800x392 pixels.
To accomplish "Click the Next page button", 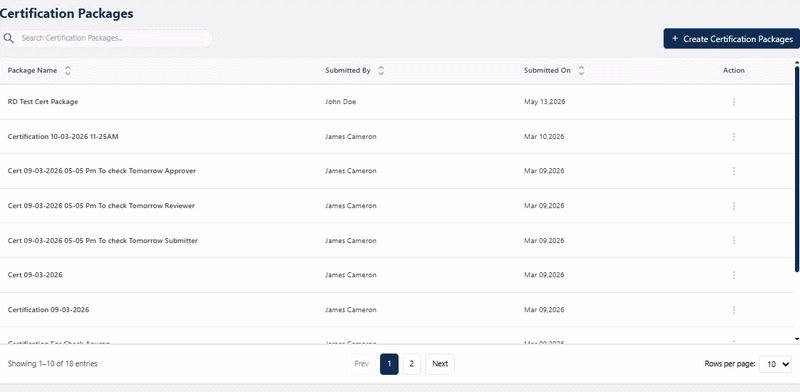I will coord(440,364).
